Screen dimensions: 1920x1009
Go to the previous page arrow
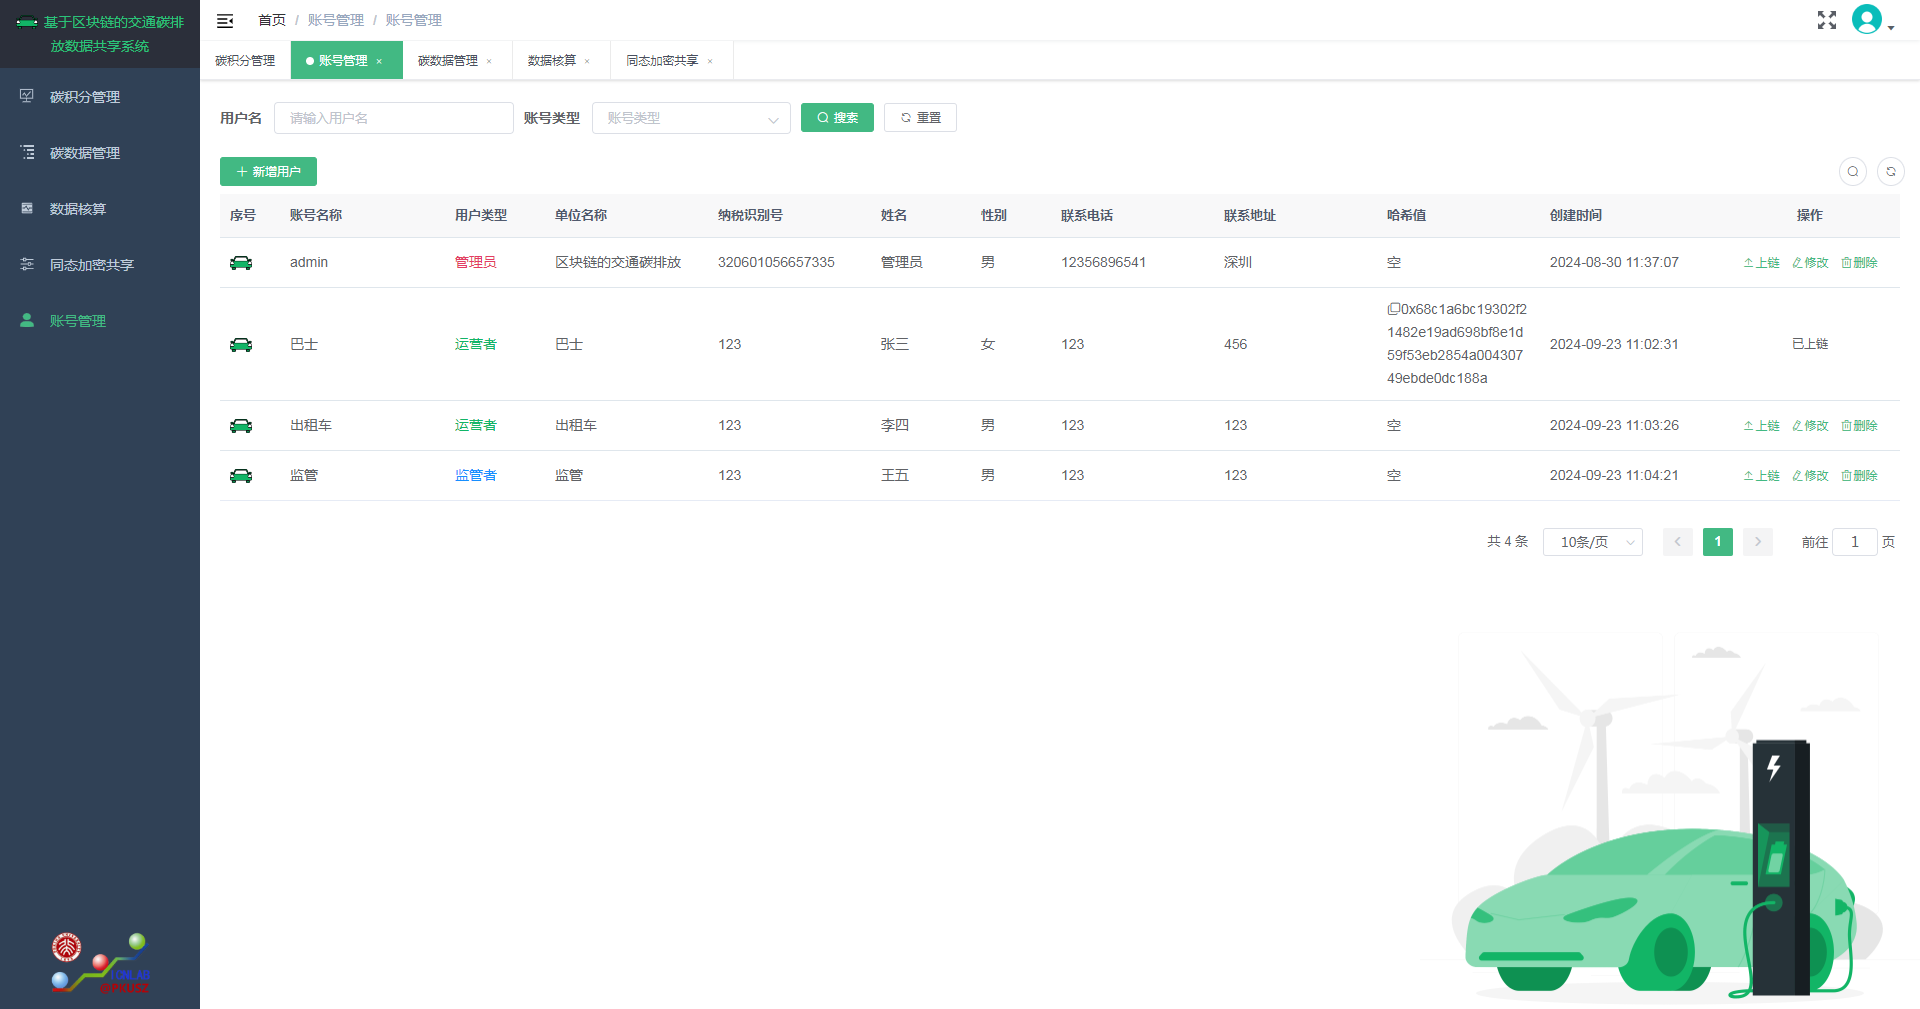point(1678,542)
